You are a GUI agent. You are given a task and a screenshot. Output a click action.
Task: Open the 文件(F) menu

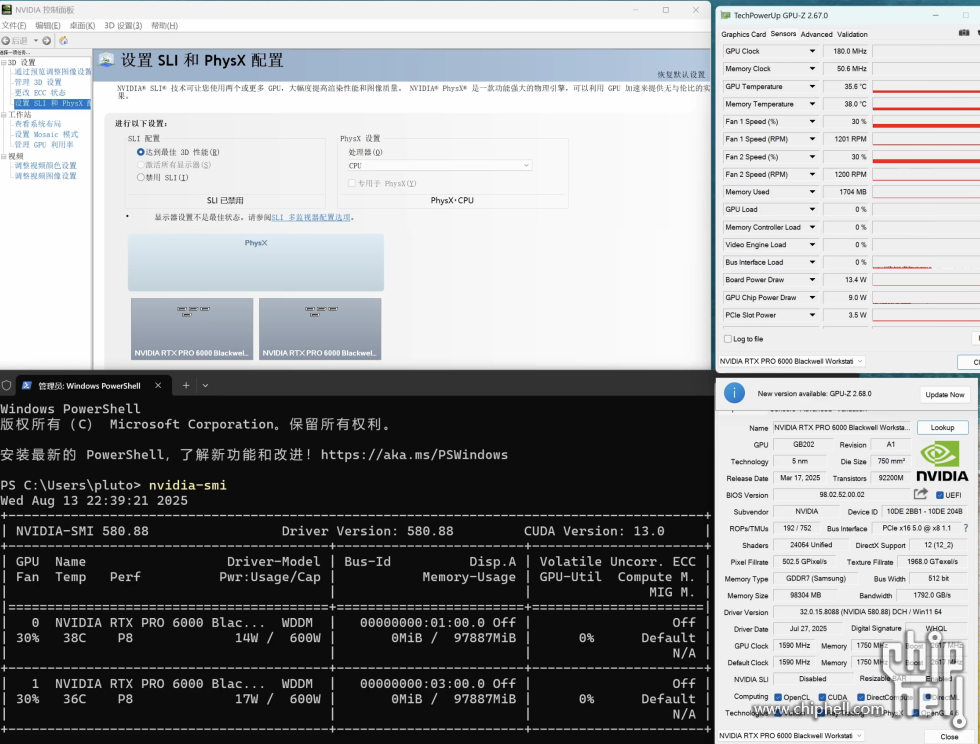(14, 26)
